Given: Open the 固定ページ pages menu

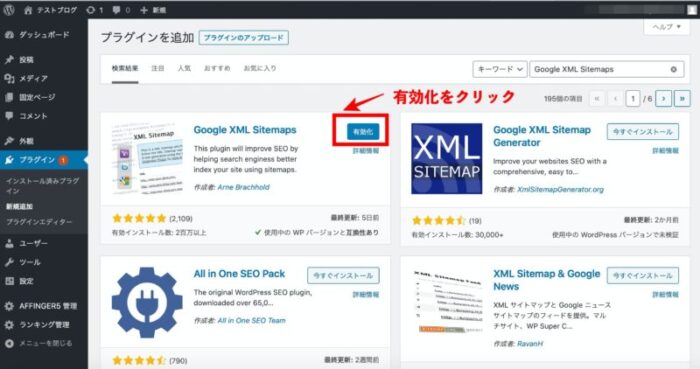Looking at the screenshot, I should click(44, 97).
